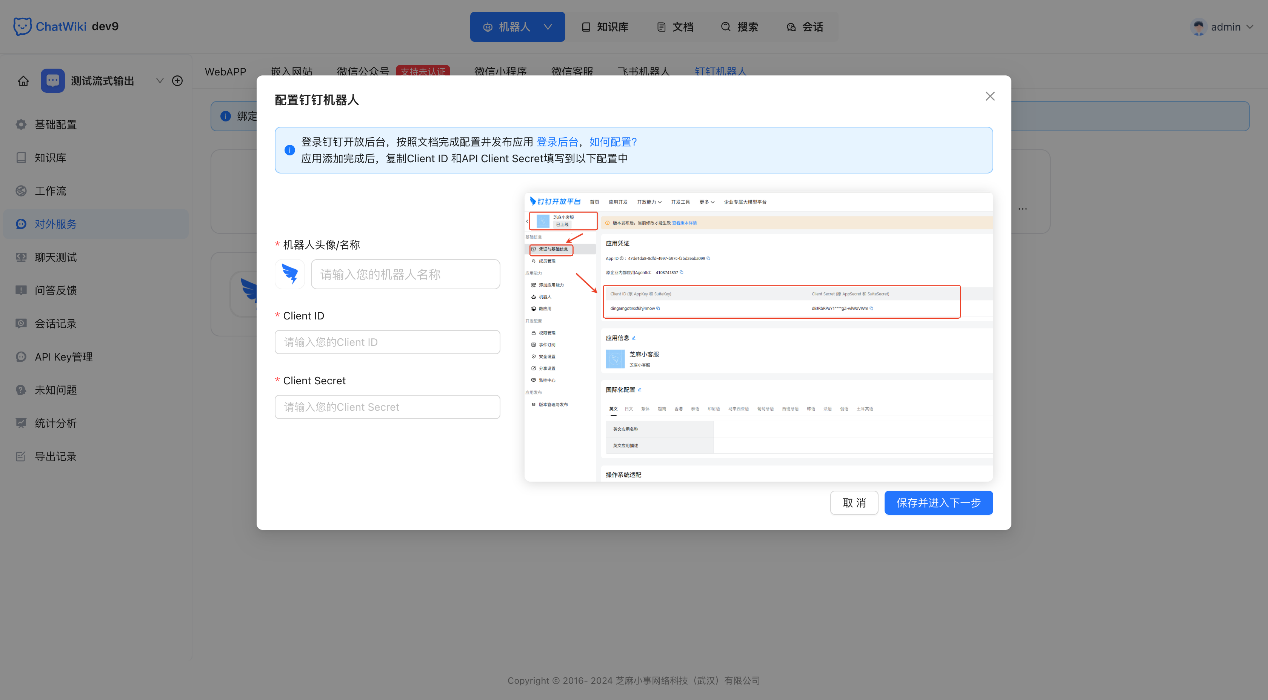Click the API Key管理 sidebar icon
Viewport: 1268px width, 700px height.
[21, 357]
